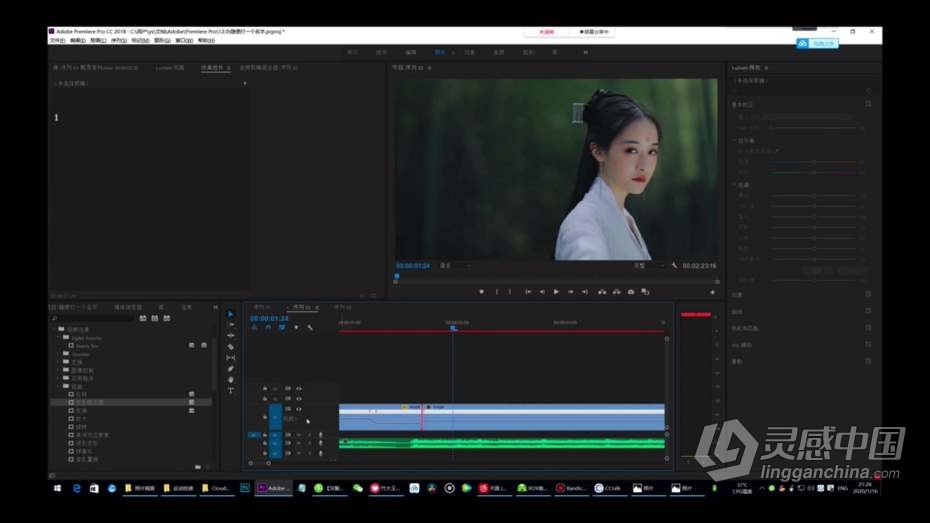The image size is (930, 523).
Task: Click the timeline Add Marker icon
Action: pyautogui.click(x=296, y=327)
